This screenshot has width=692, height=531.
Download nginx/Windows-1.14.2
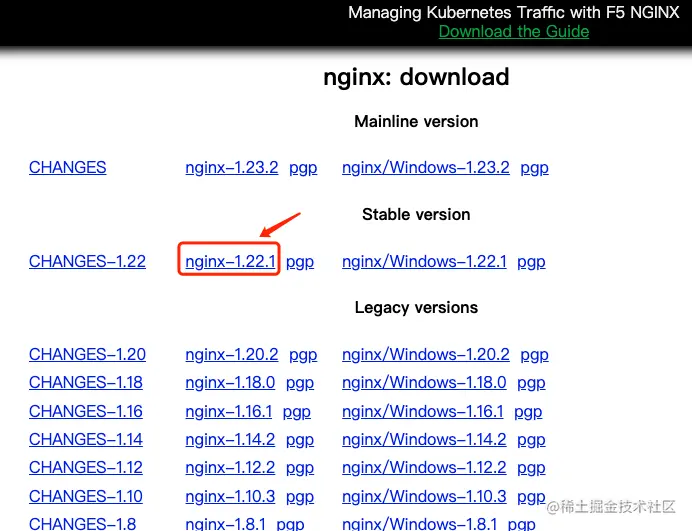pos(424,440)
